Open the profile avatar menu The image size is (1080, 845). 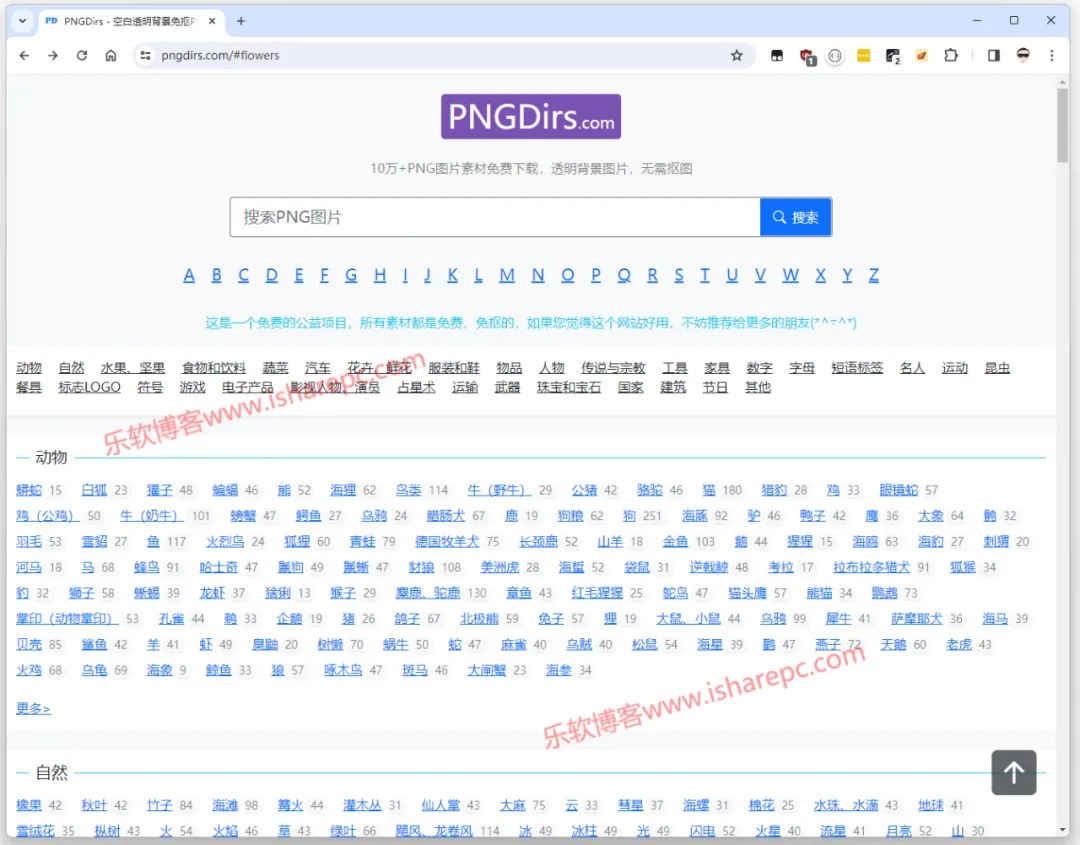pos(1024,55)
